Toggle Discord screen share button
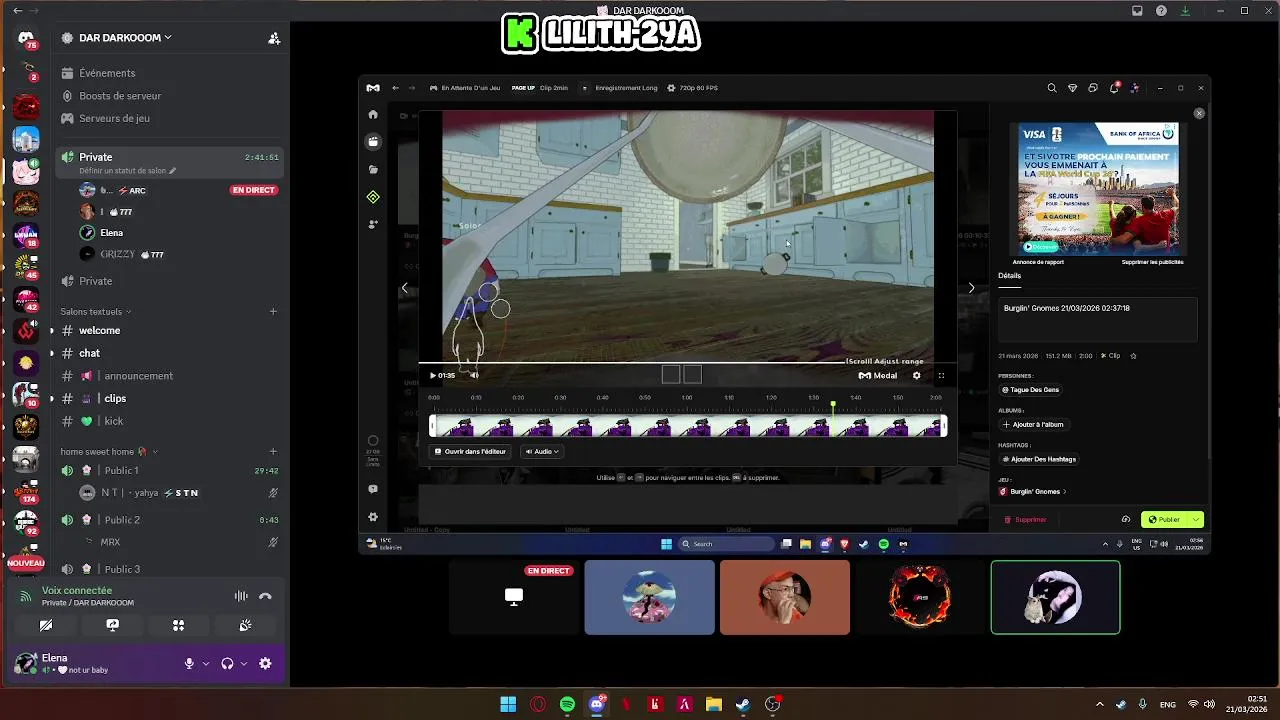The image size is (1280, 720). coord(112,625)
